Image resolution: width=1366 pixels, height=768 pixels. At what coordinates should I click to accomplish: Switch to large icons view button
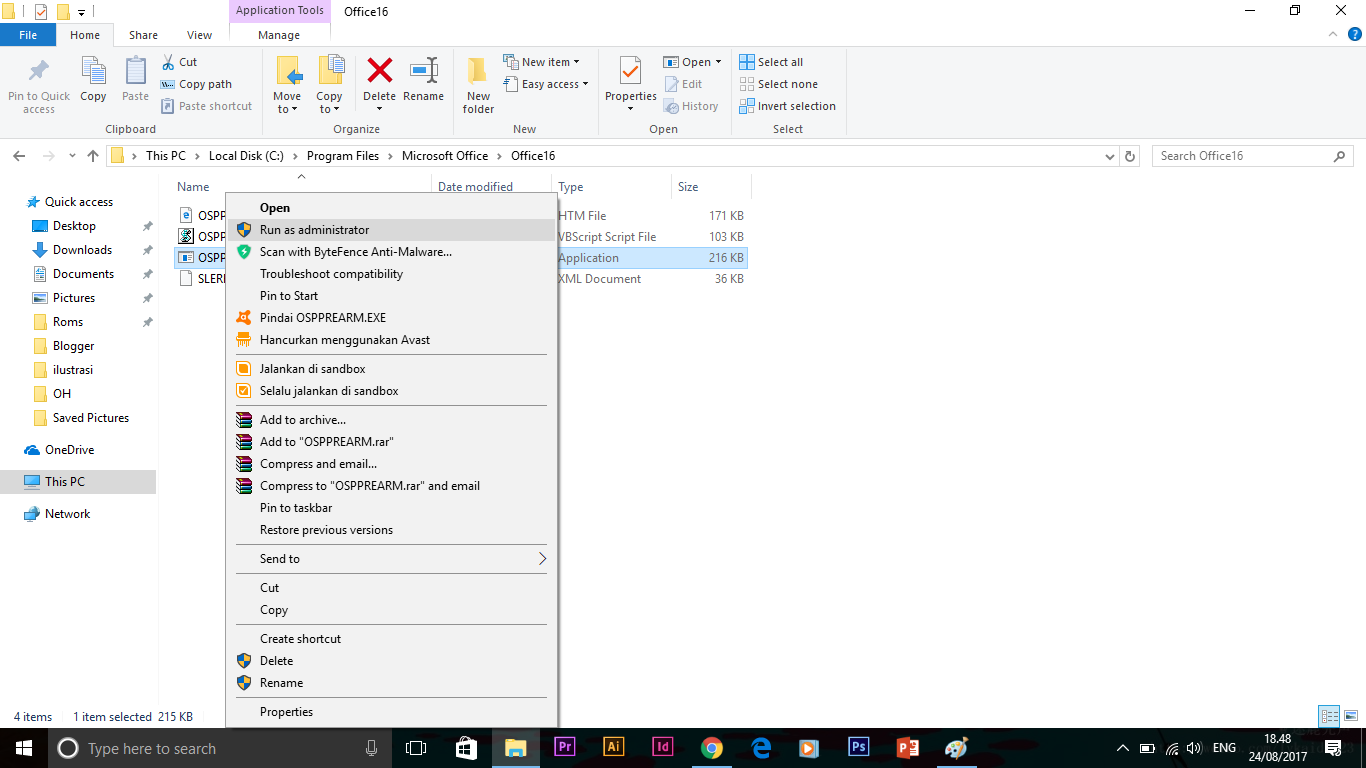click(1350, 716)
